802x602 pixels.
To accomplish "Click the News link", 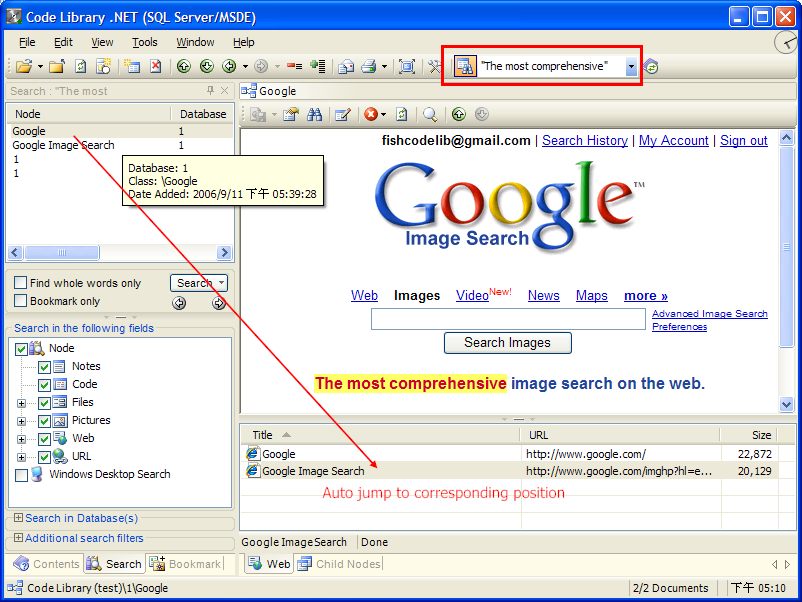I will 544,296.
